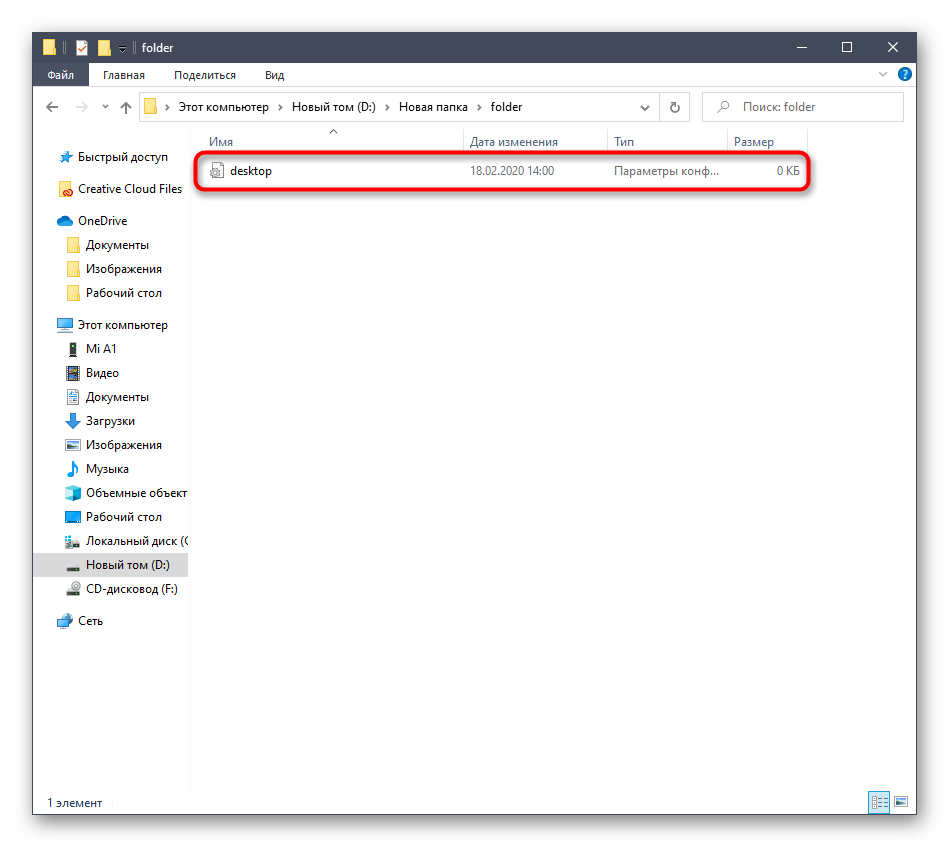
Task: Click the Загрузки blue arrow icon
Action: click(x=73, y=421)
